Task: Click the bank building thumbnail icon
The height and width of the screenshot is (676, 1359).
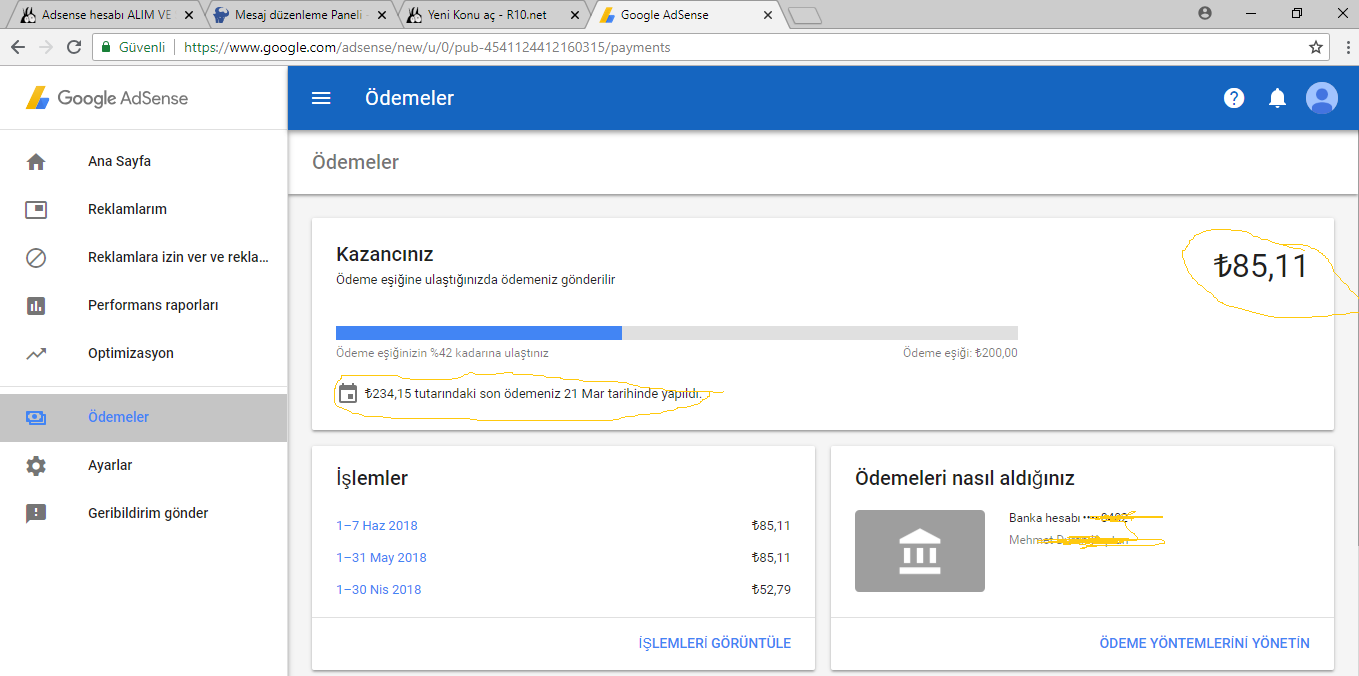Action: tap(920, 551)
